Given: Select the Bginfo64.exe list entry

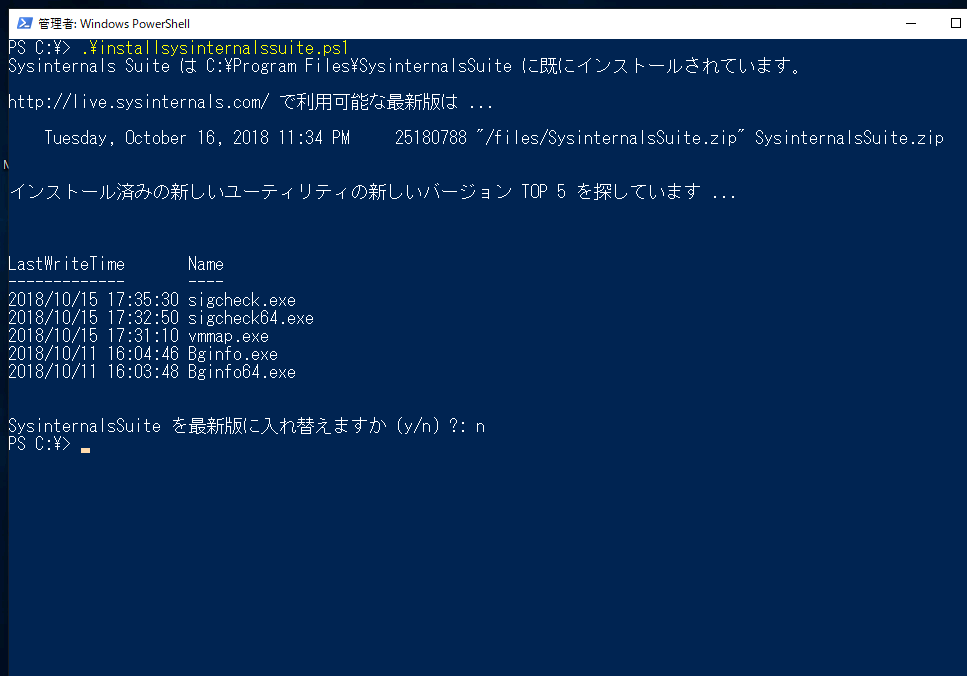Looking at the screenshot, I should point(240,371).
